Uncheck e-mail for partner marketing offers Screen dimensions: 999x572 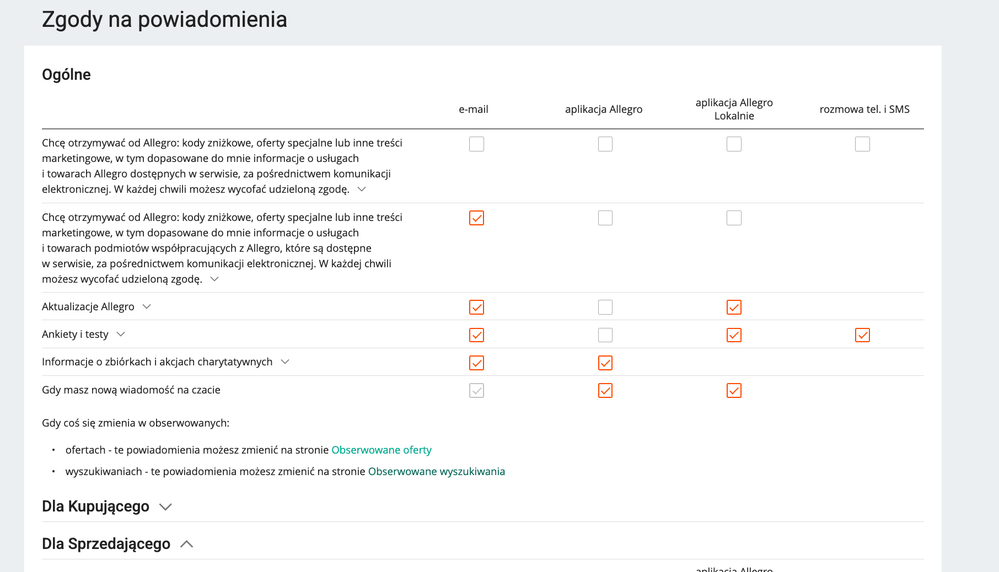click(x=477, y=218)
